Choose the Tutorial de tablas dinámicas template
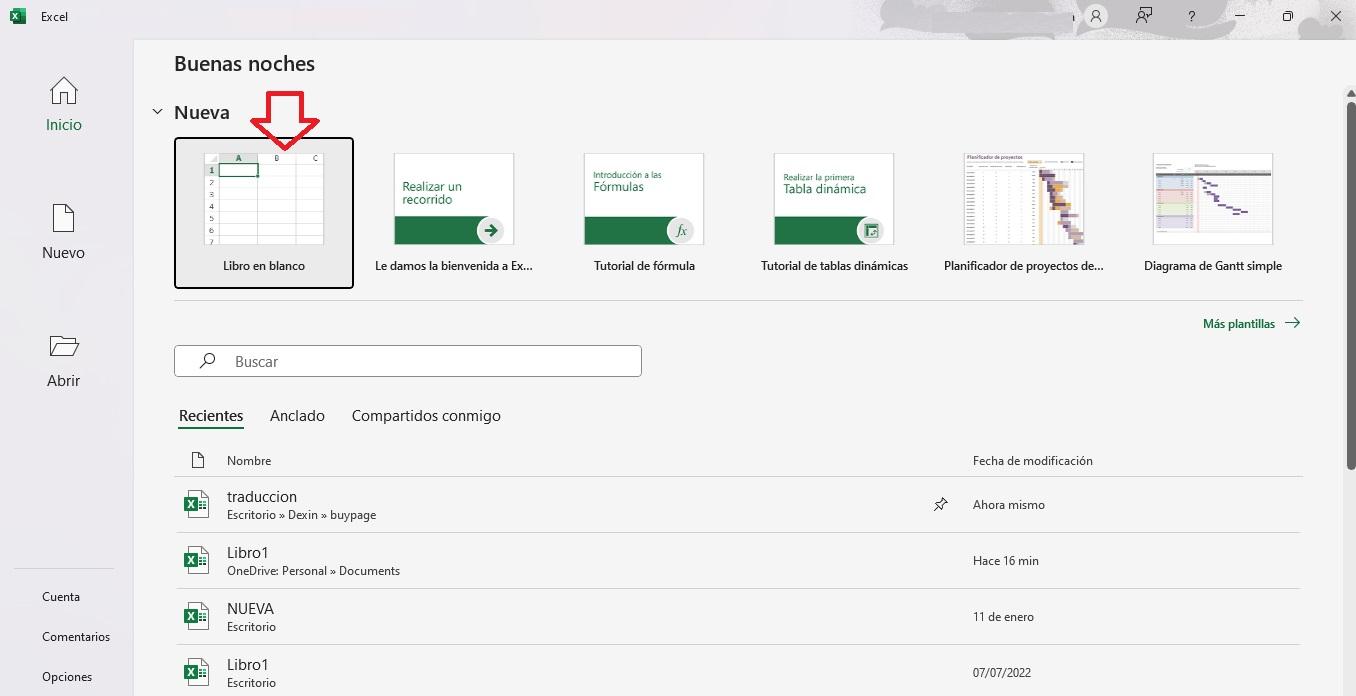1356x696 pixels. click(x=834, y=213)
